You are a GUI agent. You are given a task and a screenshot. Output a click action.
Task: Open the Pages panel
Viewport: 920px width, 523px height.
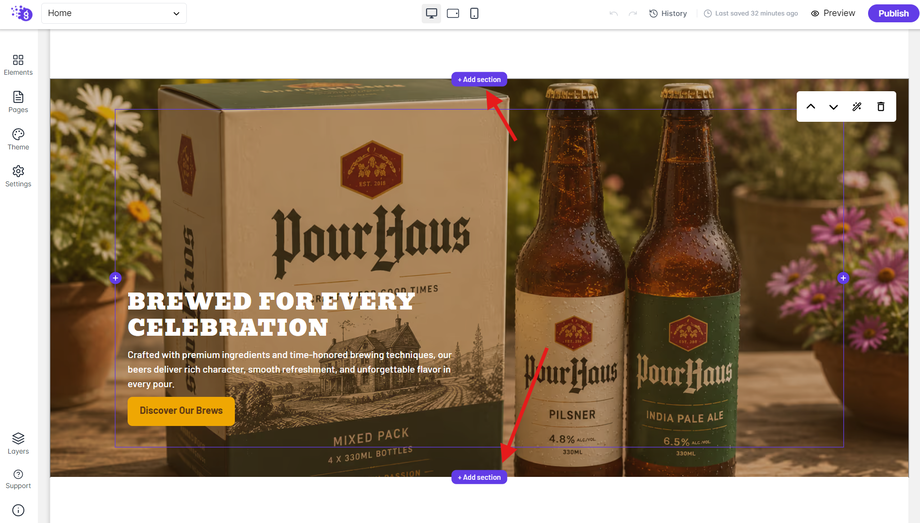click(x=18, y=102)
